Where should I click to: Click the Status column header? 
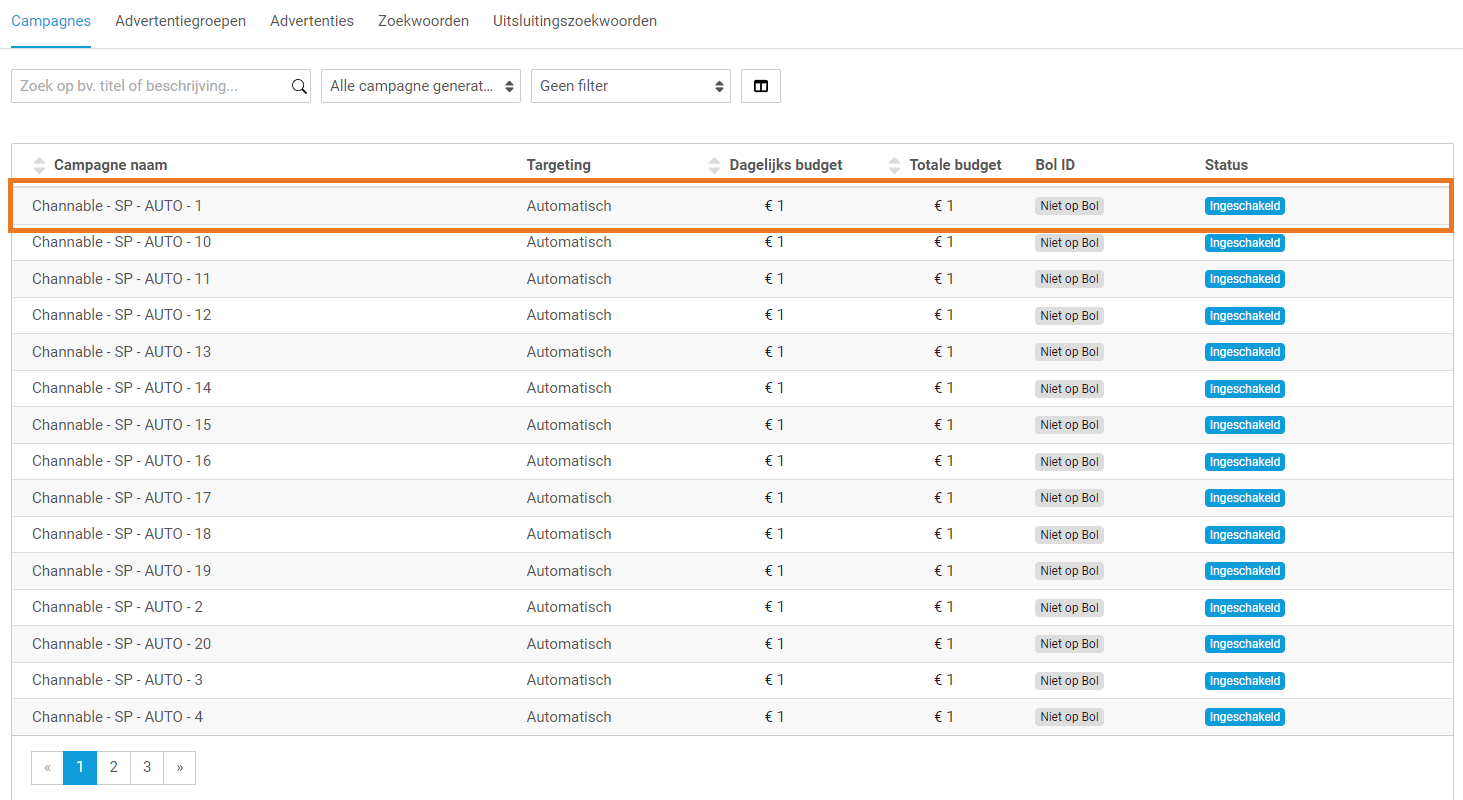(1226, 165)
